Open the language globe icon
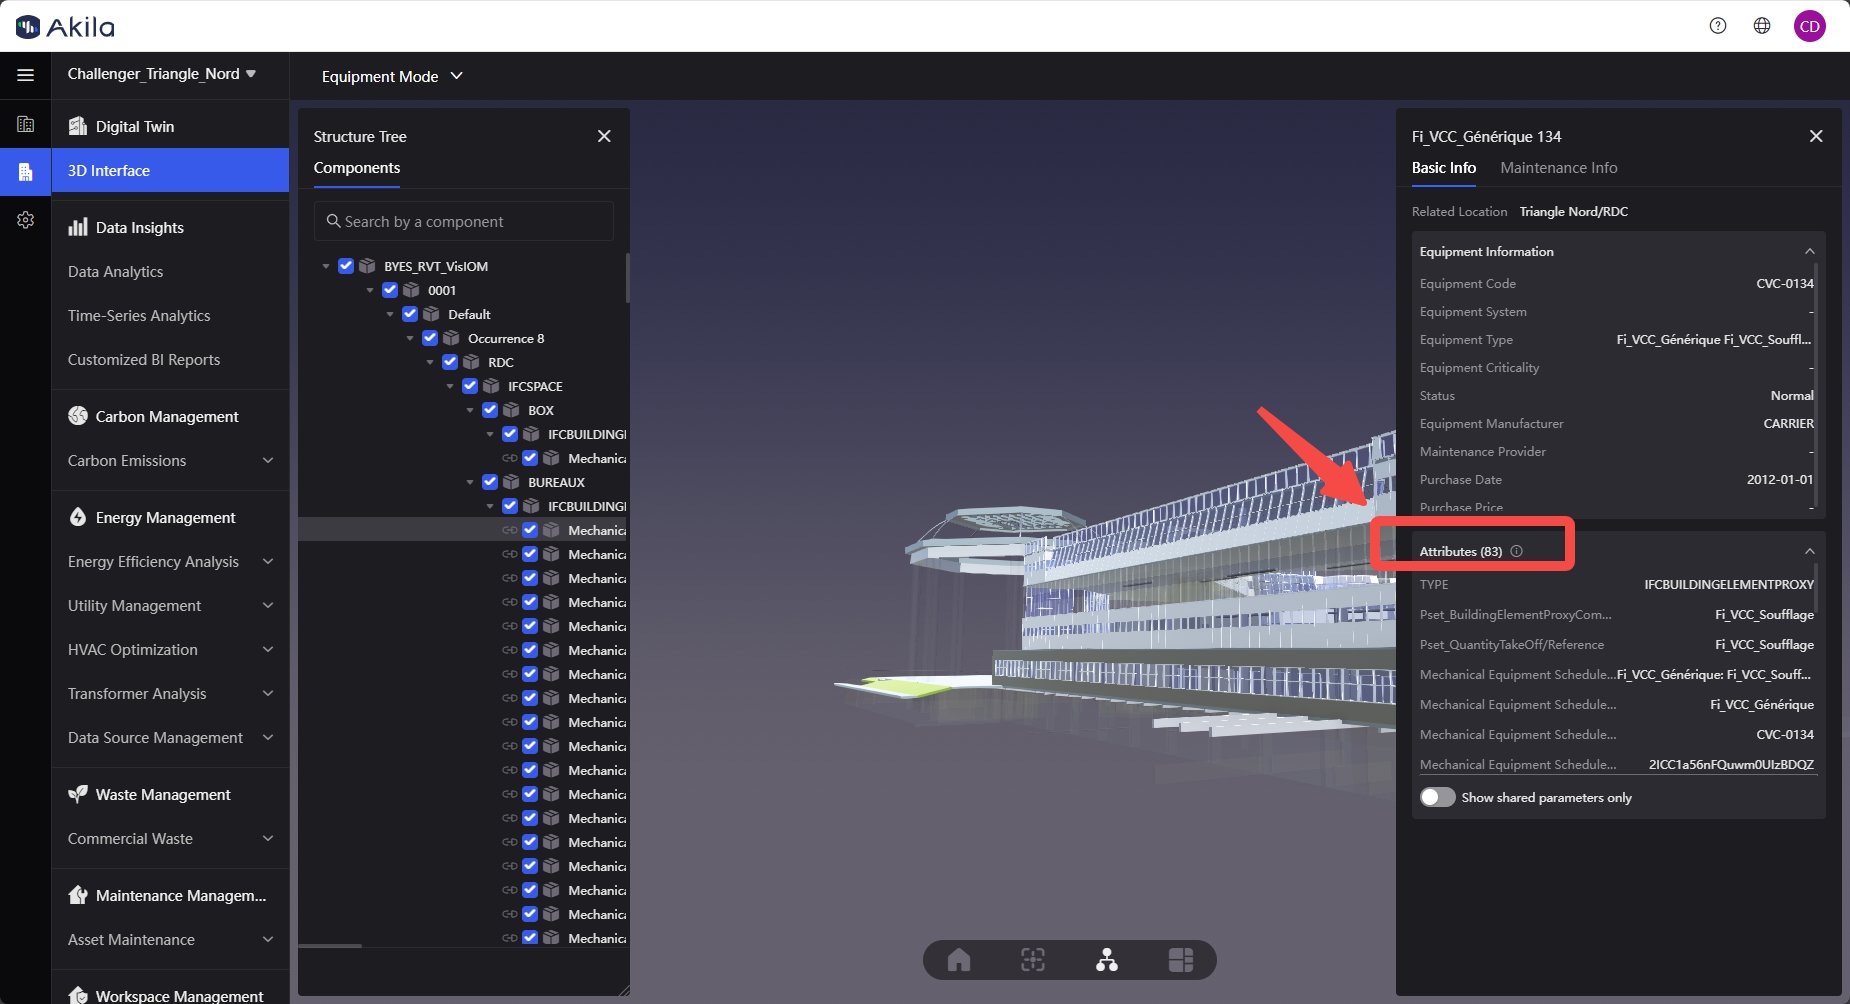 point(1762,26)
